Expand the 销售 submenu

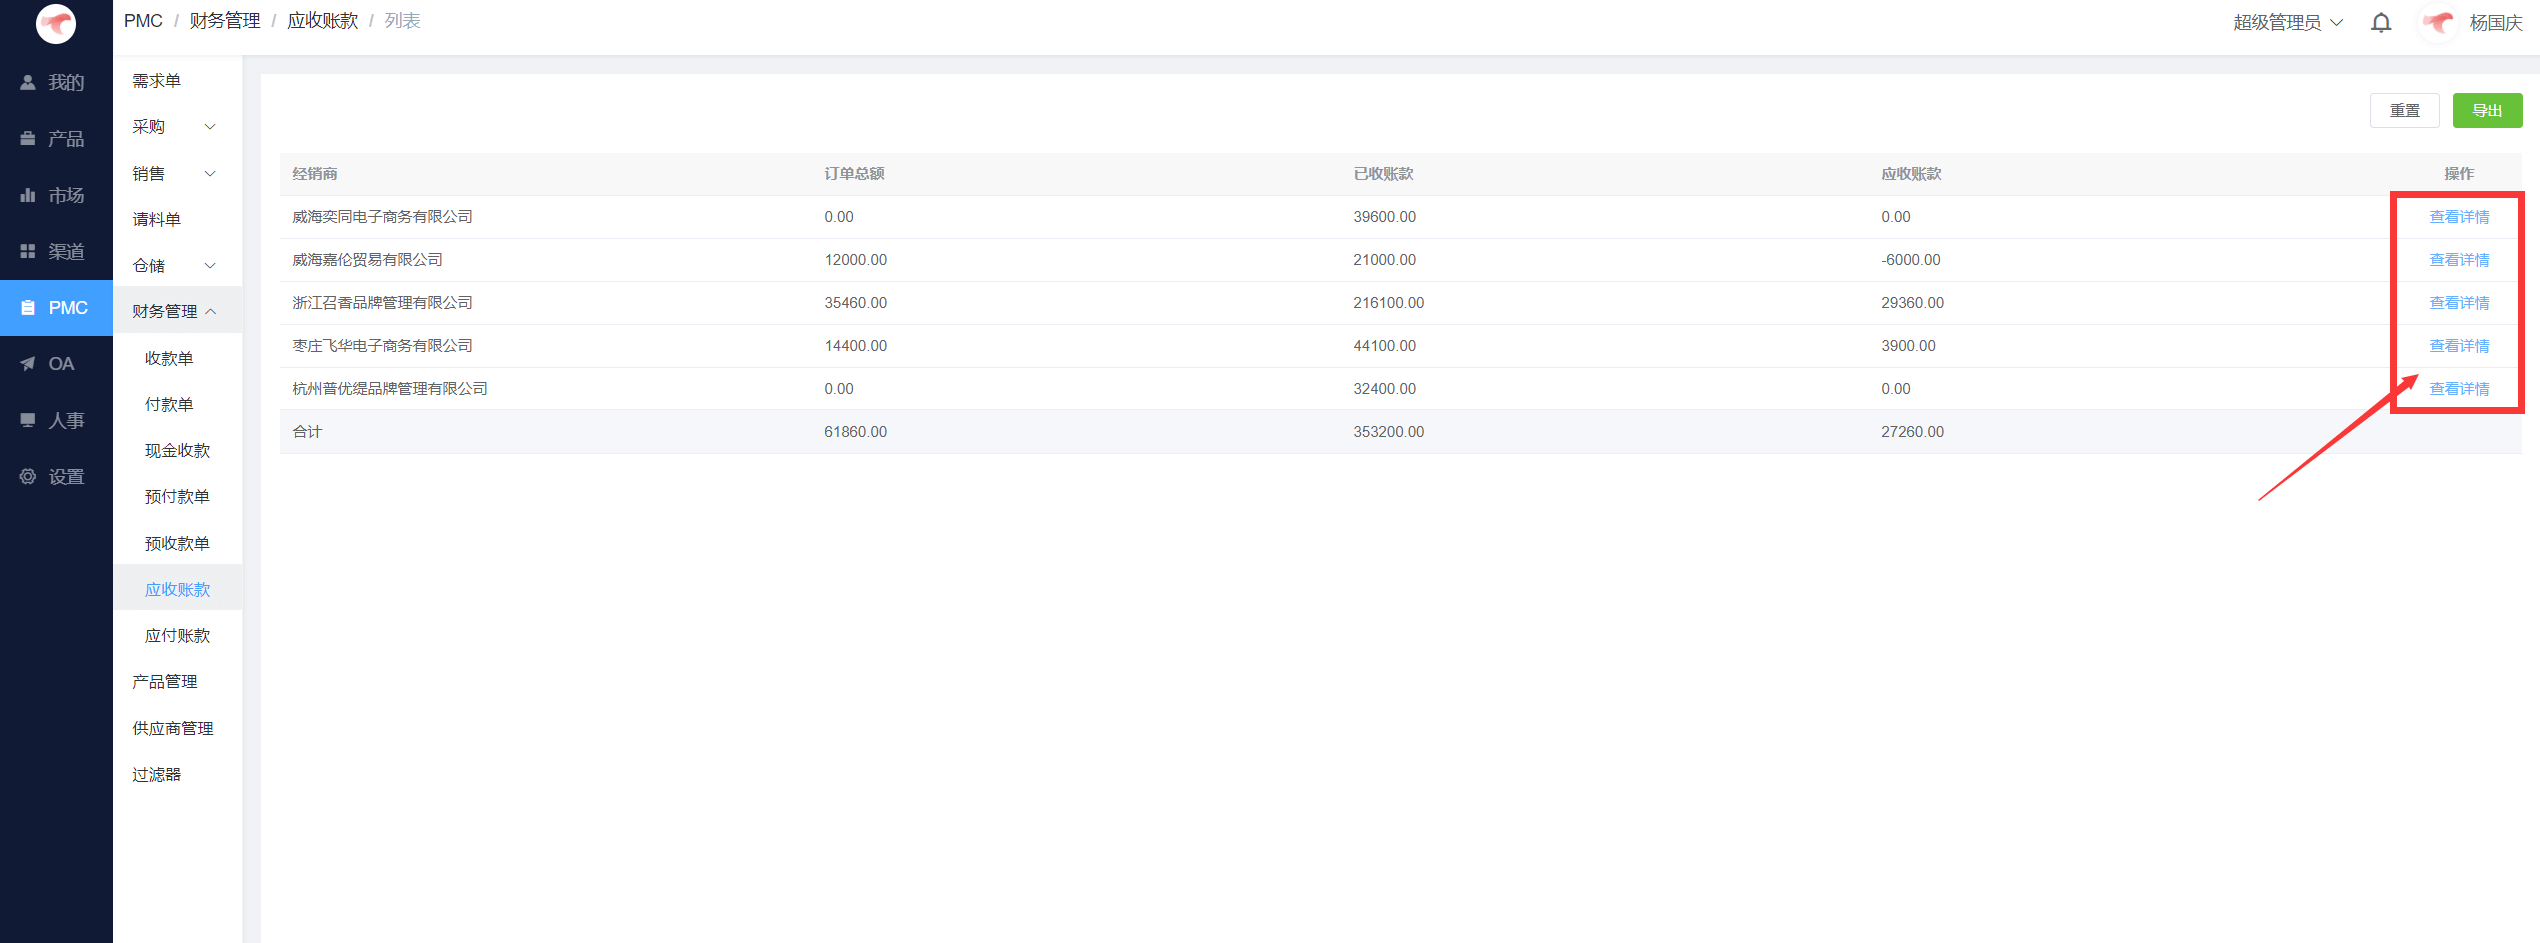click(177, 173)
